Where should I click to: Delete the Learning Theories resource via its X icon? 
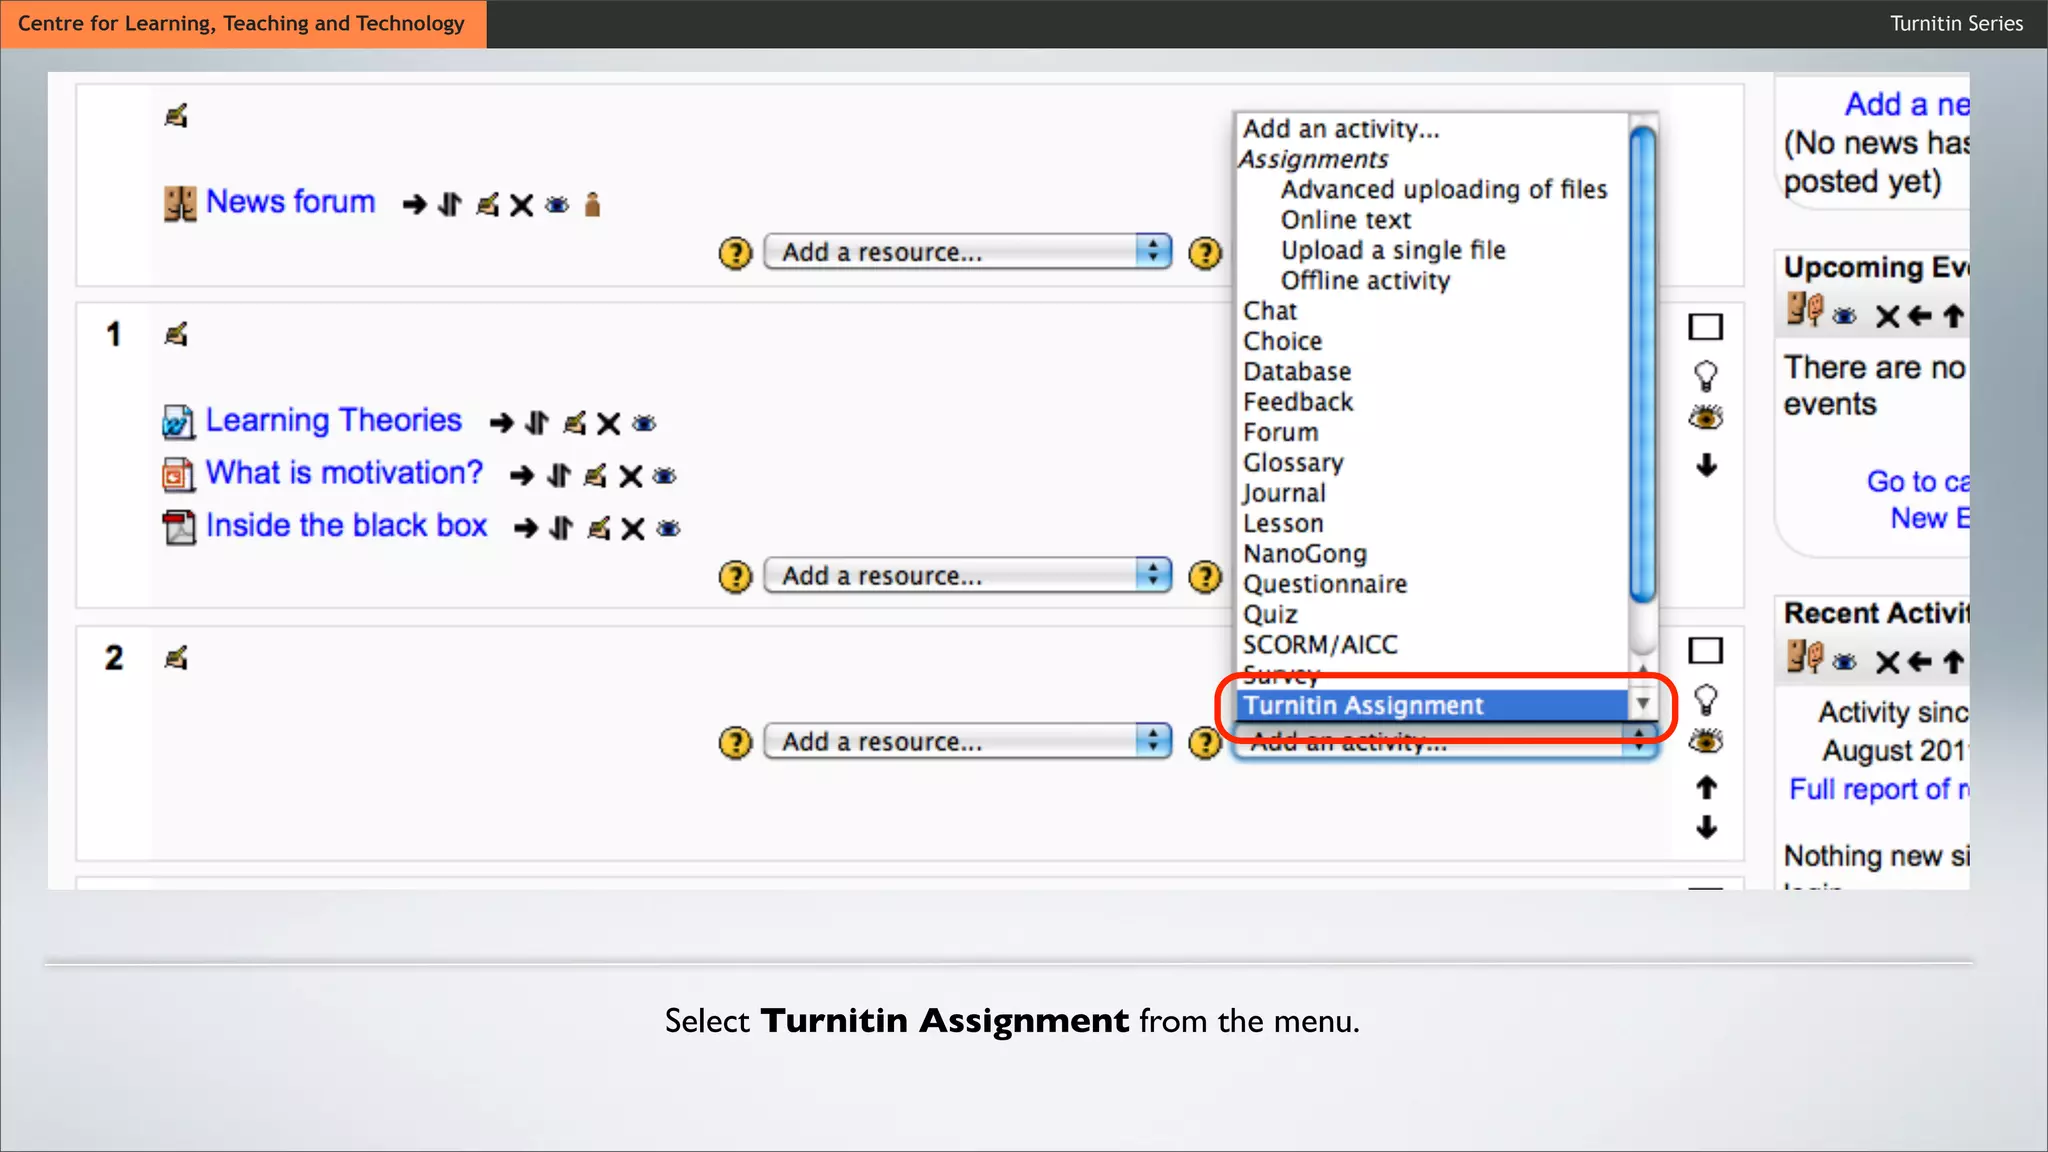pos(608,424)
